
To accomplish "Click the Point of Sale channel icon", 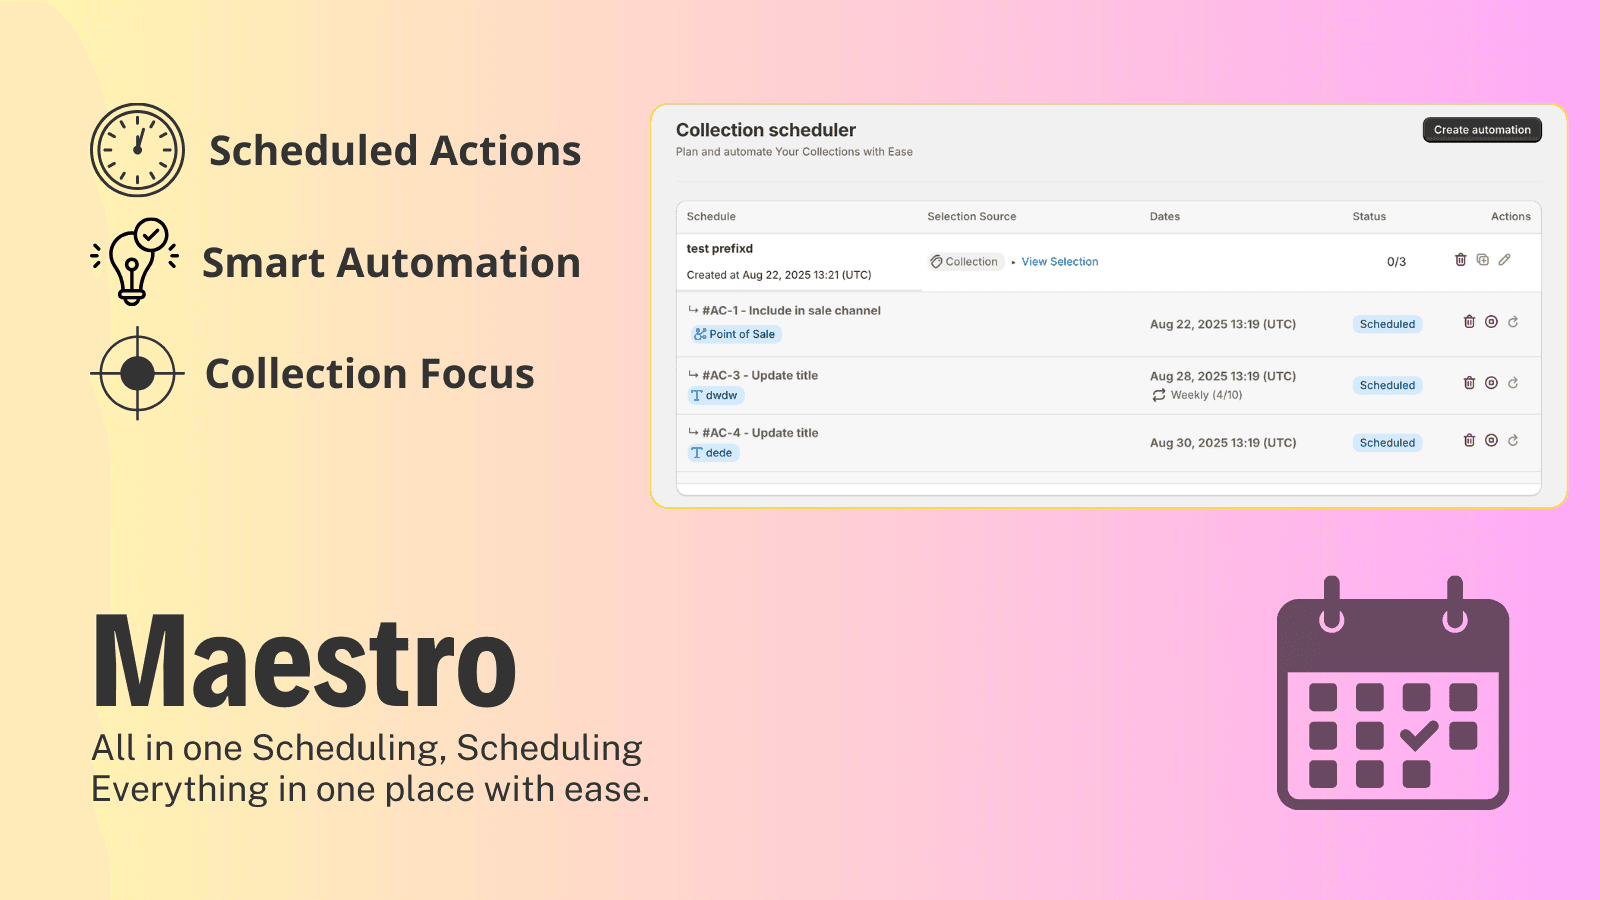I will coord(699,334).
